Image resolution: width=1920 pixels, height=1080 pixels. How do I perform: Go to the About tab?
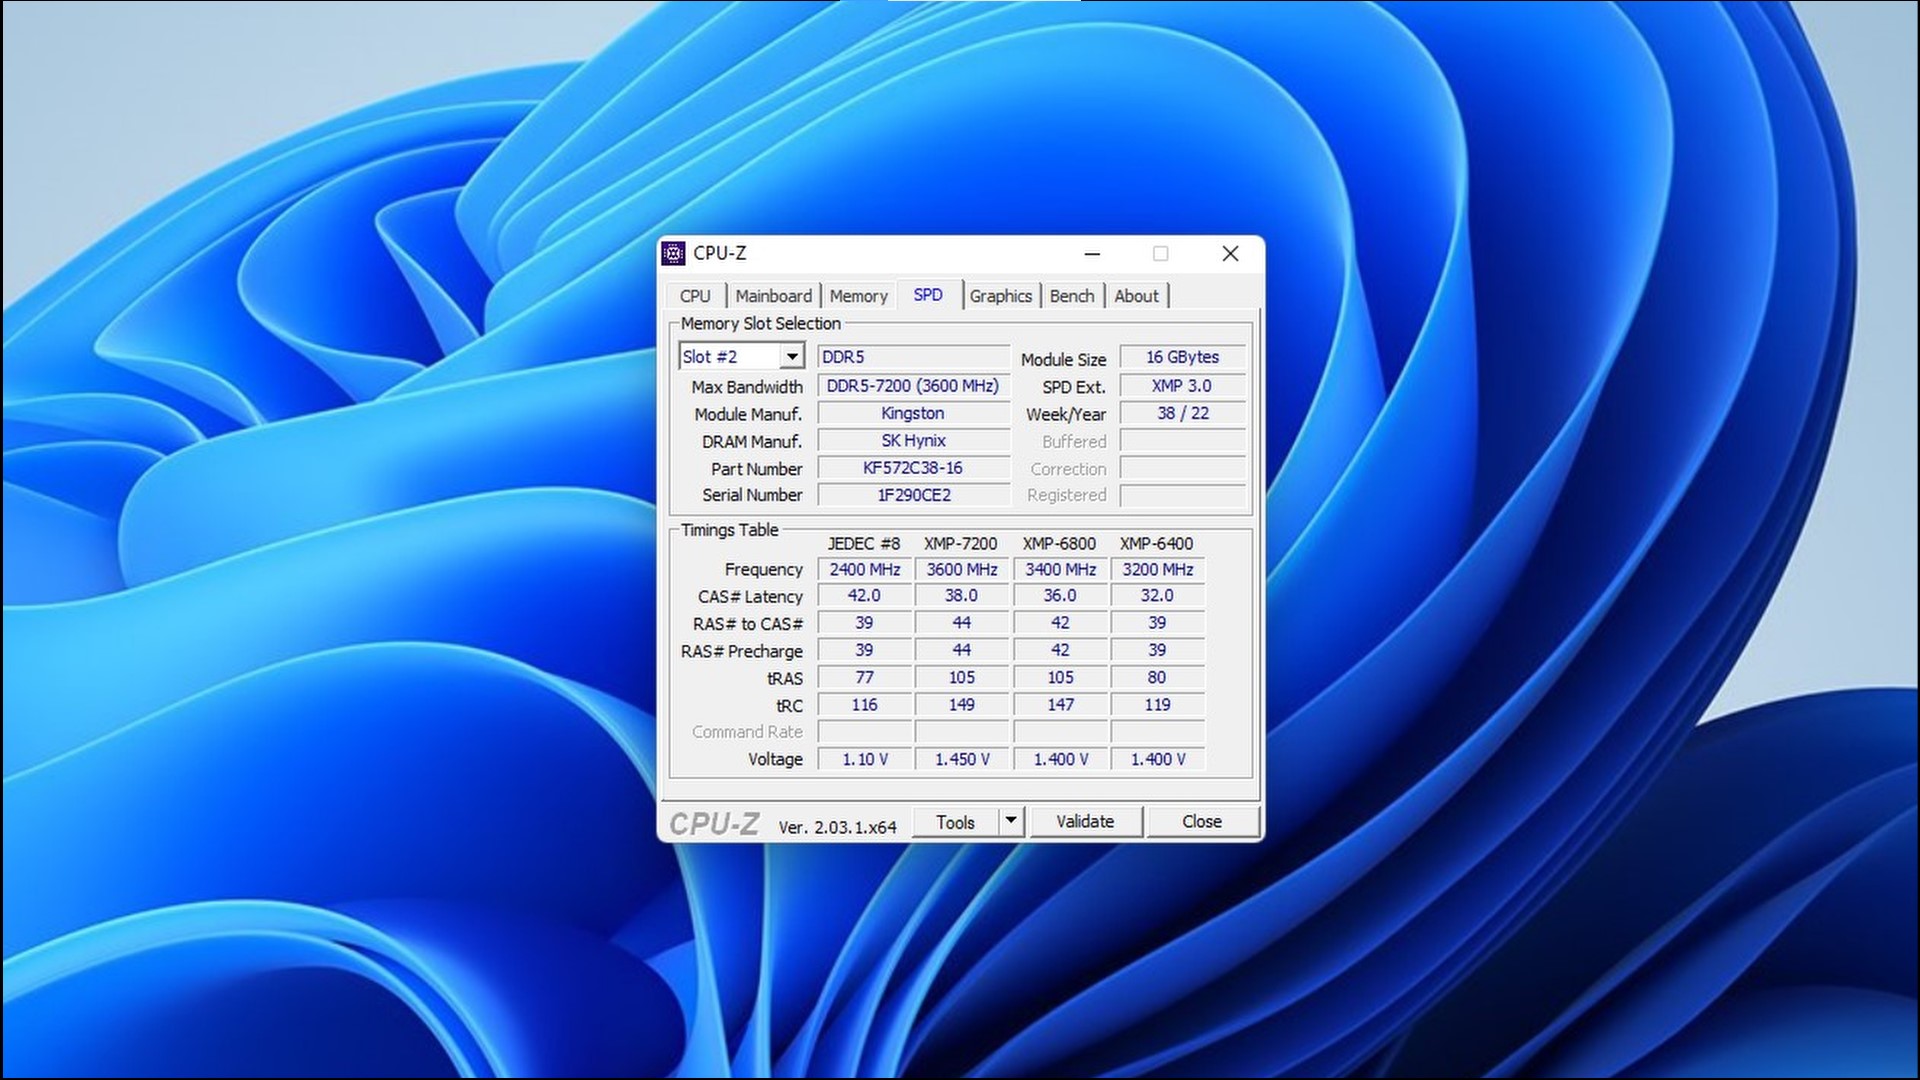(1136, 296)
